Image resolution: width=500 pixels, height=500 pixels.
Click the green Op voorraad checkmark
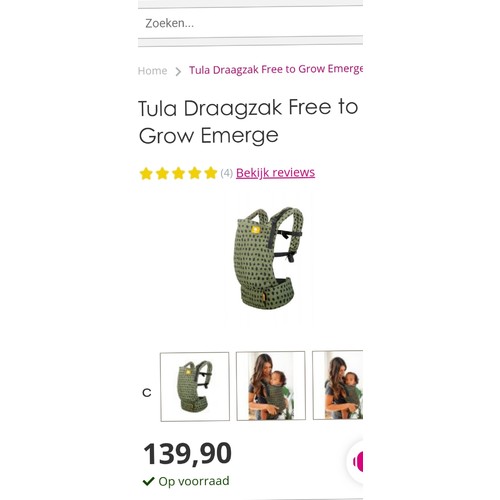[x=149, y=481]
